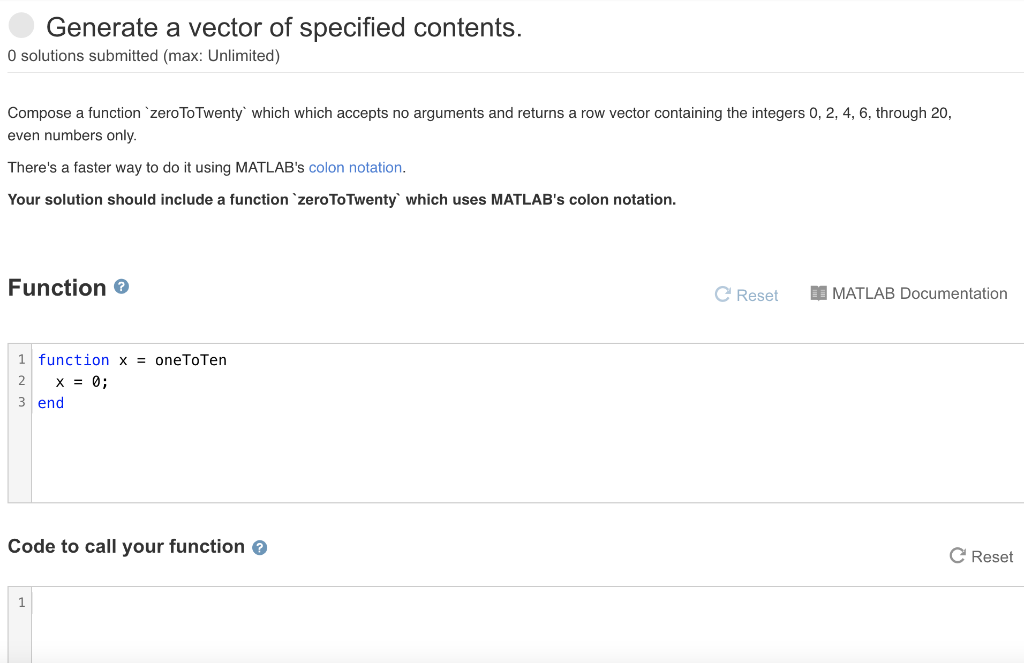The height and width of the screenshot is (663, 1024).
Task: Click on the 'x = 0;' code line
Action: point(82,381)
